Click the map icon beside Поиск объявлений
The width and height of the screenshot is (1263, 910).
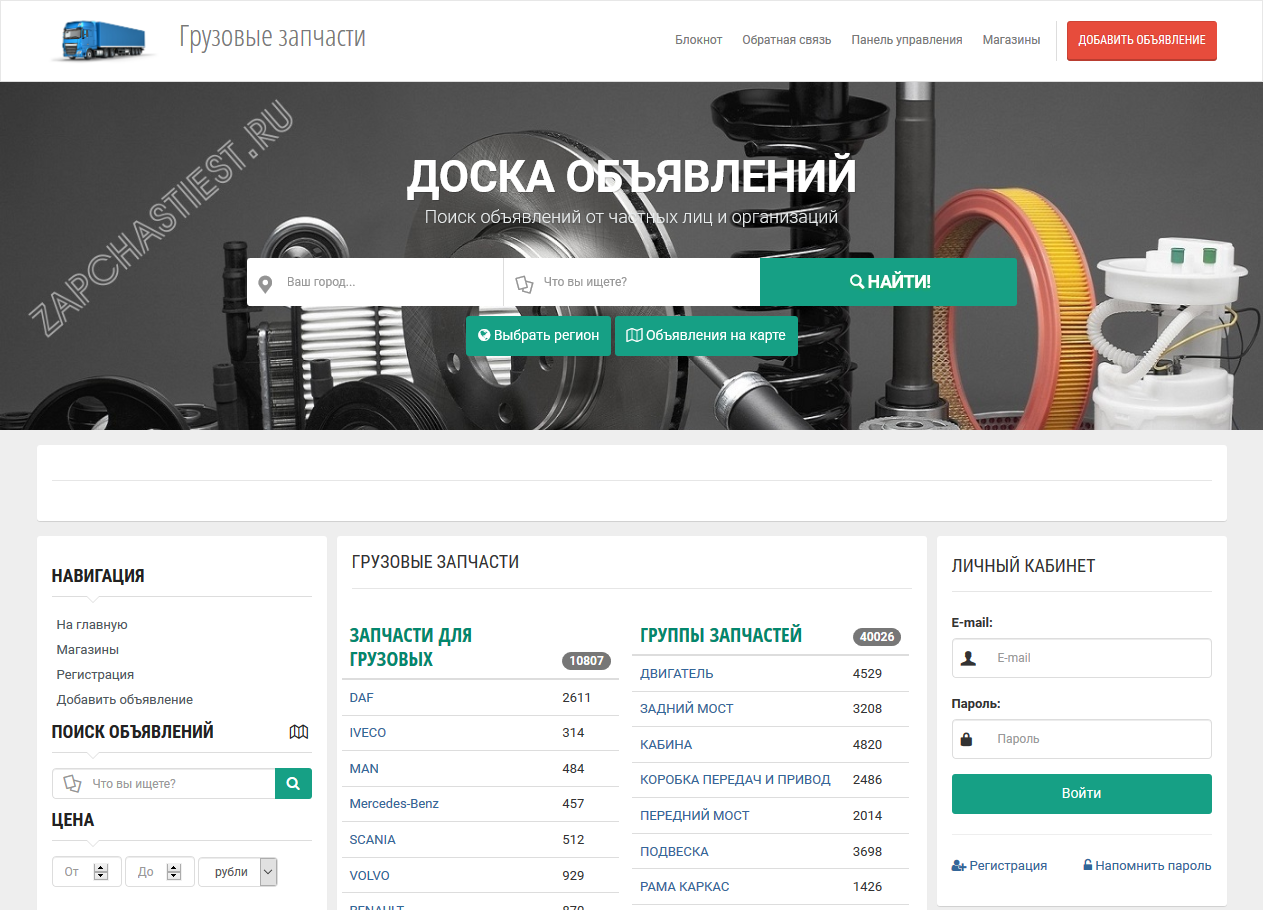[x=299, y=732]
